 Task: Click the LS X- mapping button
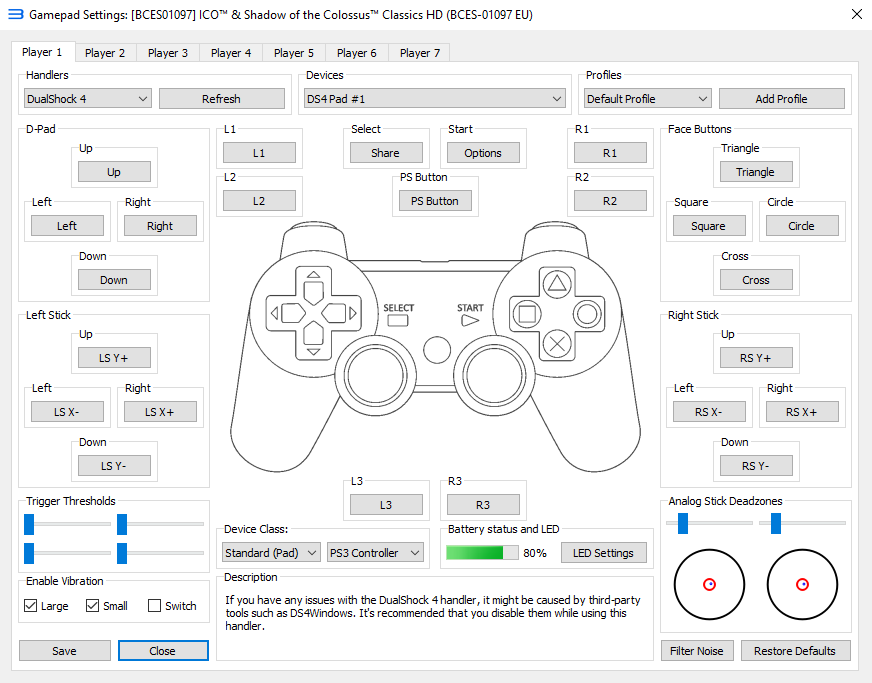67,412
